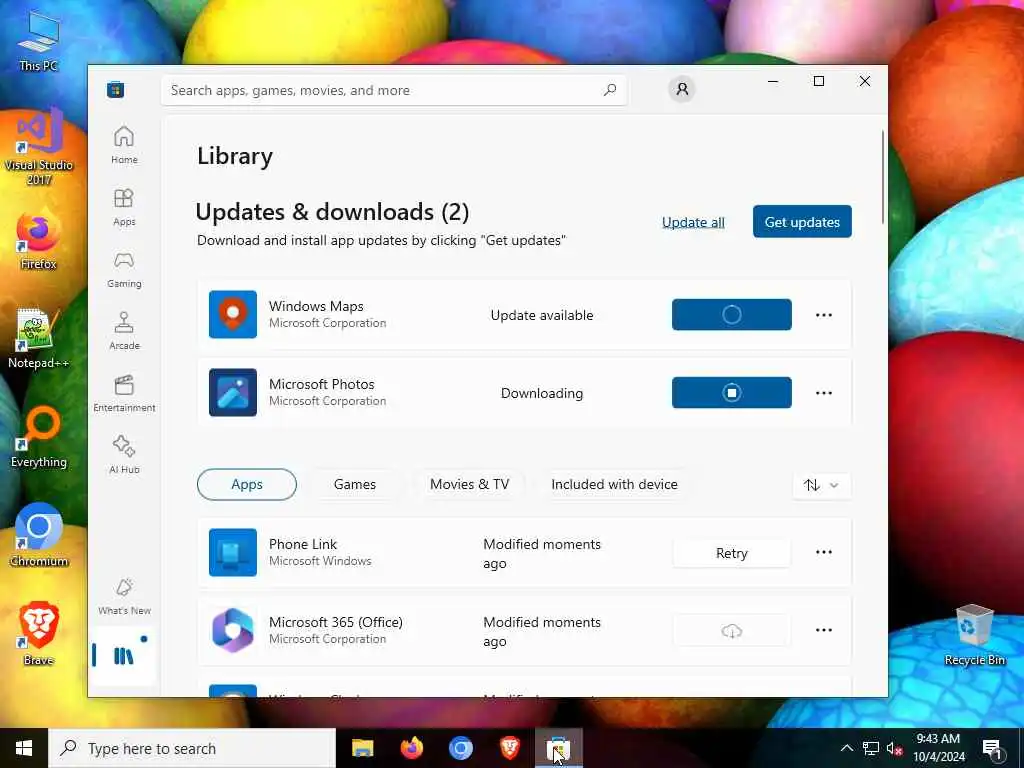Click the Windows Maps app icon
Screen dimensions: 1024x768
(232, 314)
